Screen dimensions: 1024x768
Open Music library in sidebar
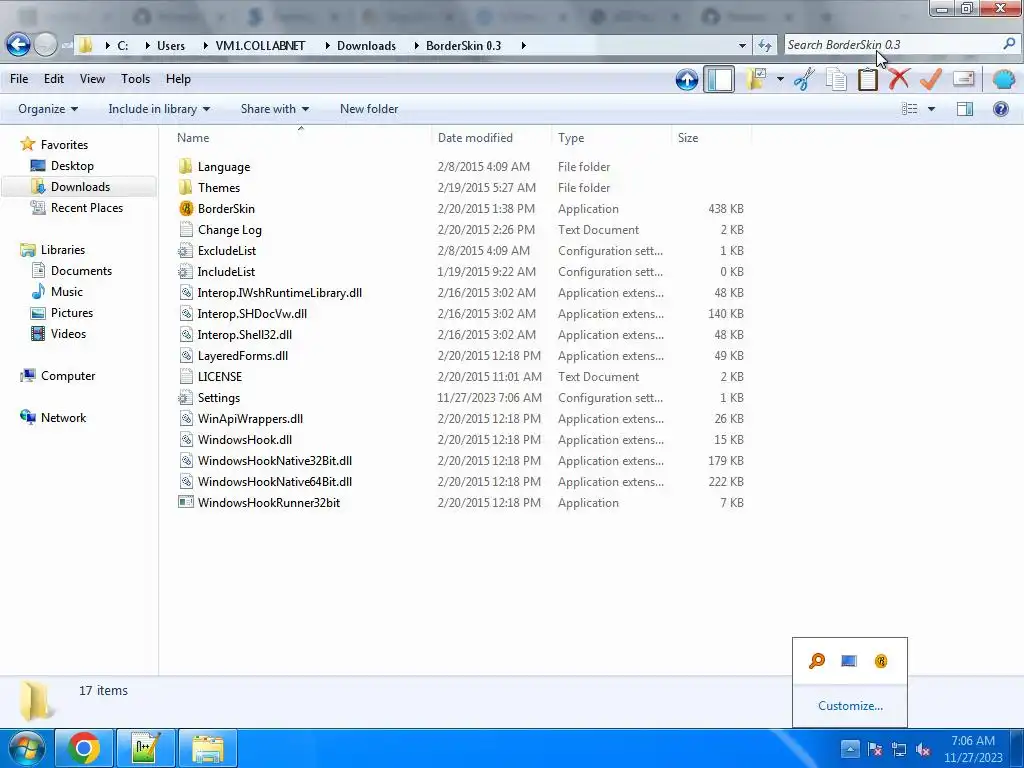67,291
